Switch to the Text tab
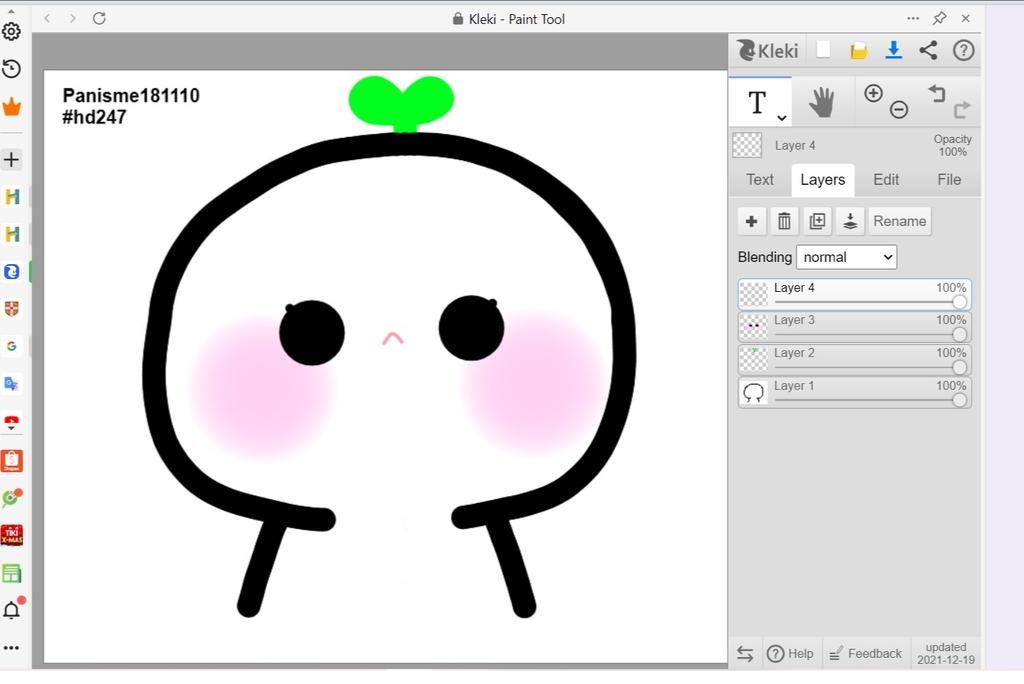1024x684 pixels. pyautogui.click(x=760, y=180)
